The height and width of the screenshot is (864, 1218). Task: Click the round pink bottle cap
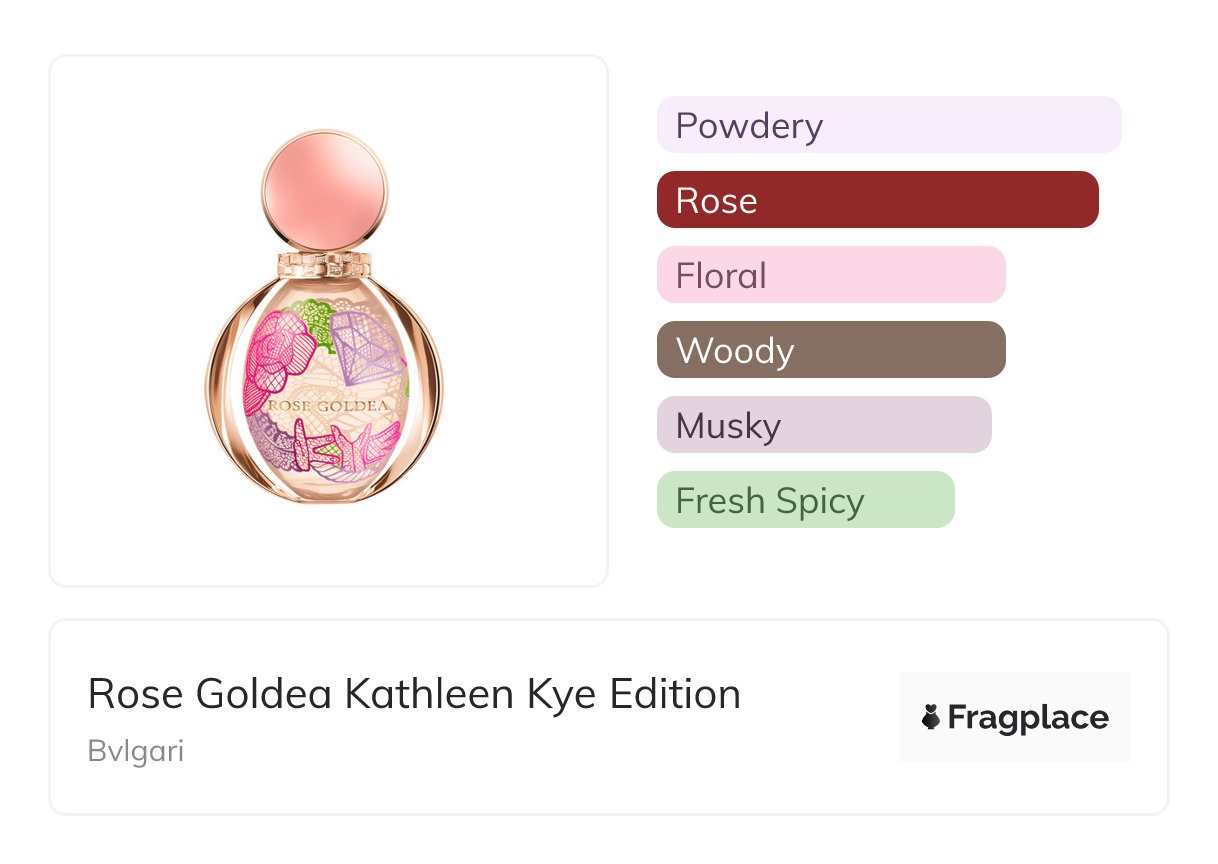[324, 189]
